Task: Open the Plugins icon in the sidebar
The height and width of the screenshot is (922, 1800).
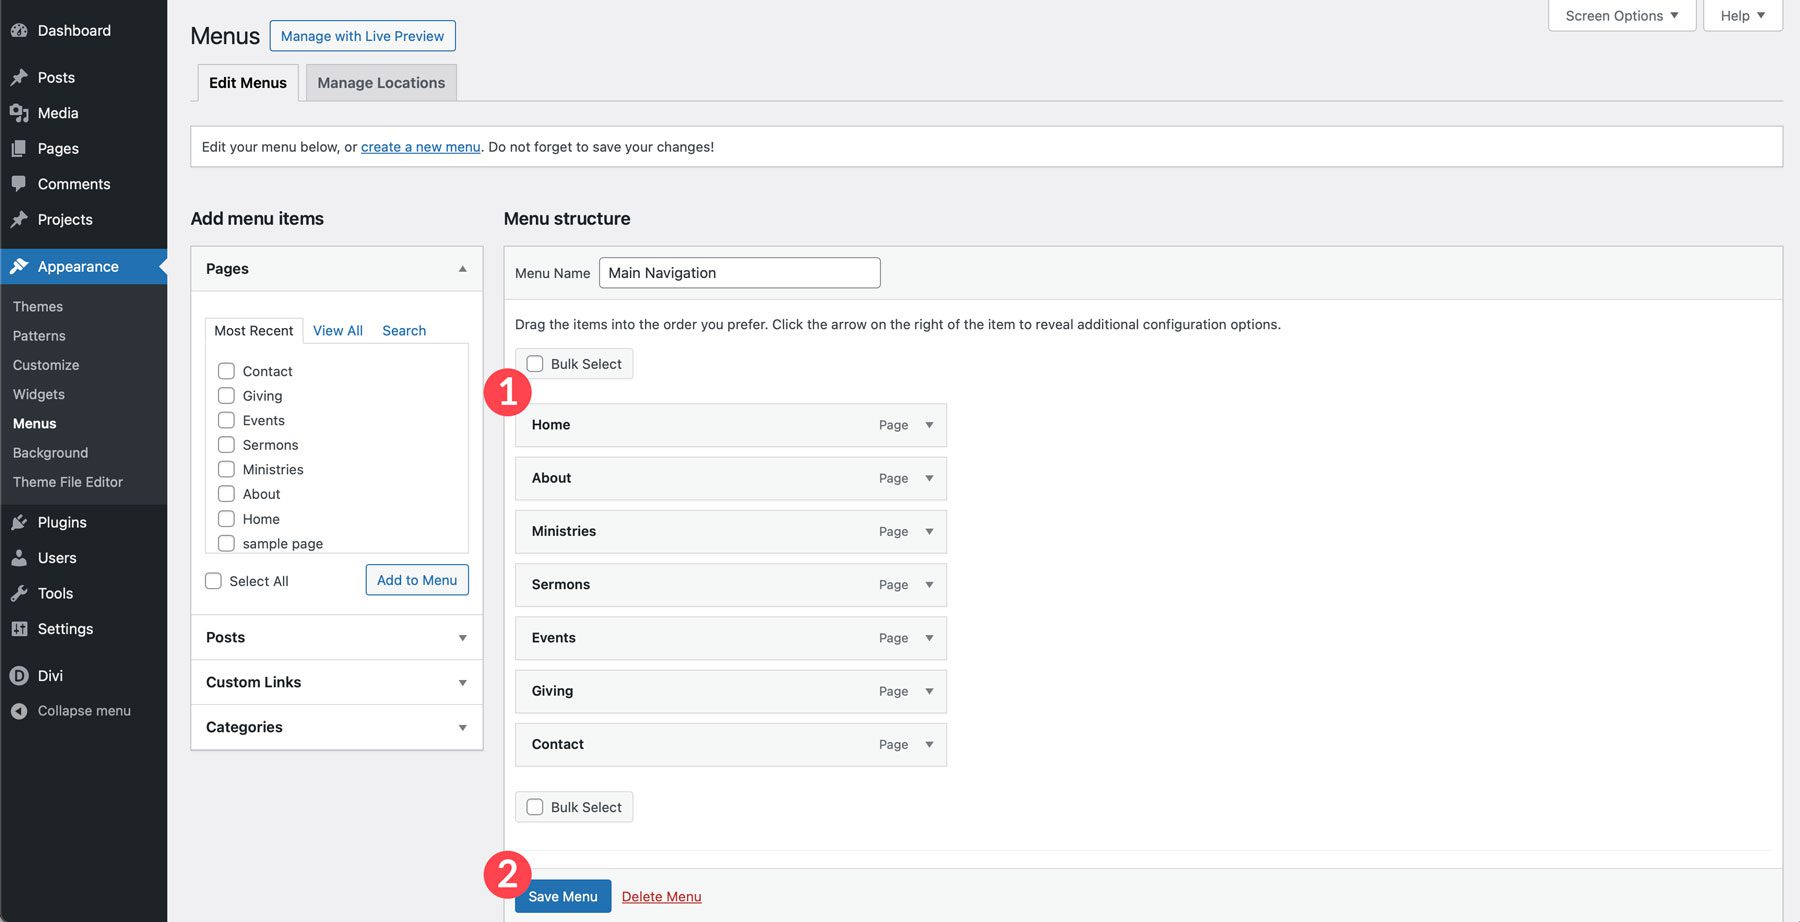Action: [20, 522]
